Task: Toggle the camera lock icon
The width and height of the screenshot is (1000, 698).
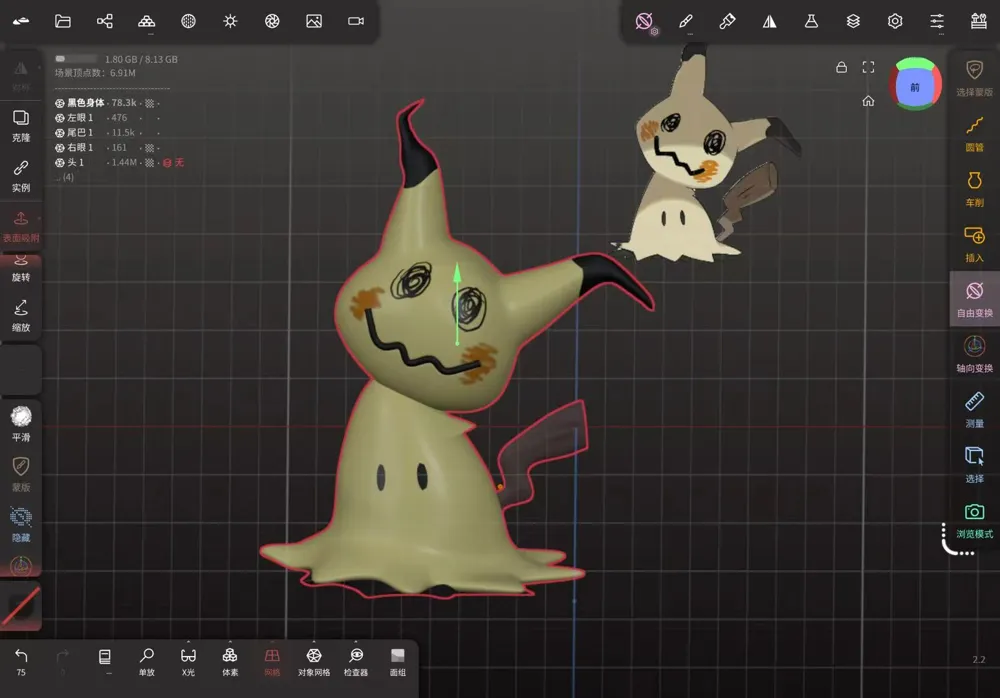Action: click(x=841, y=67)
